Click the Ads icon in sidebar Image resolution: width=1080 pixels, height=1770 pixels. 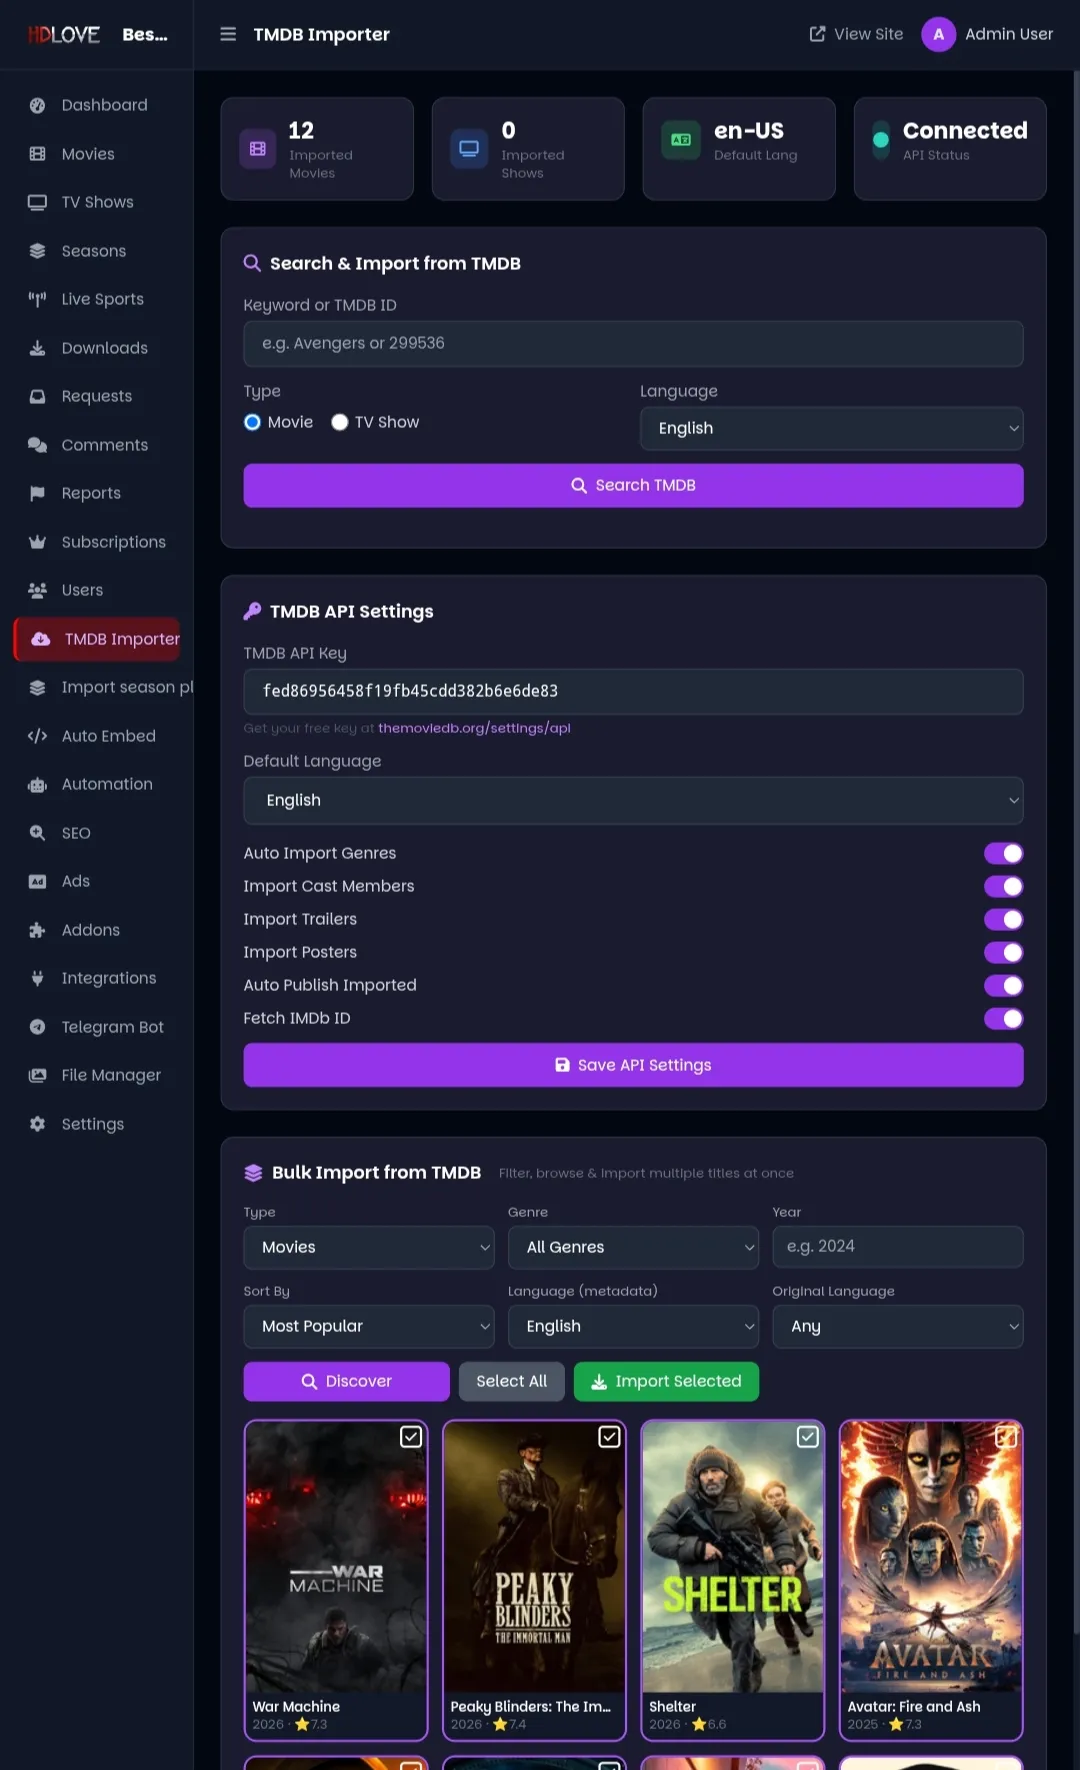(37, 881)
